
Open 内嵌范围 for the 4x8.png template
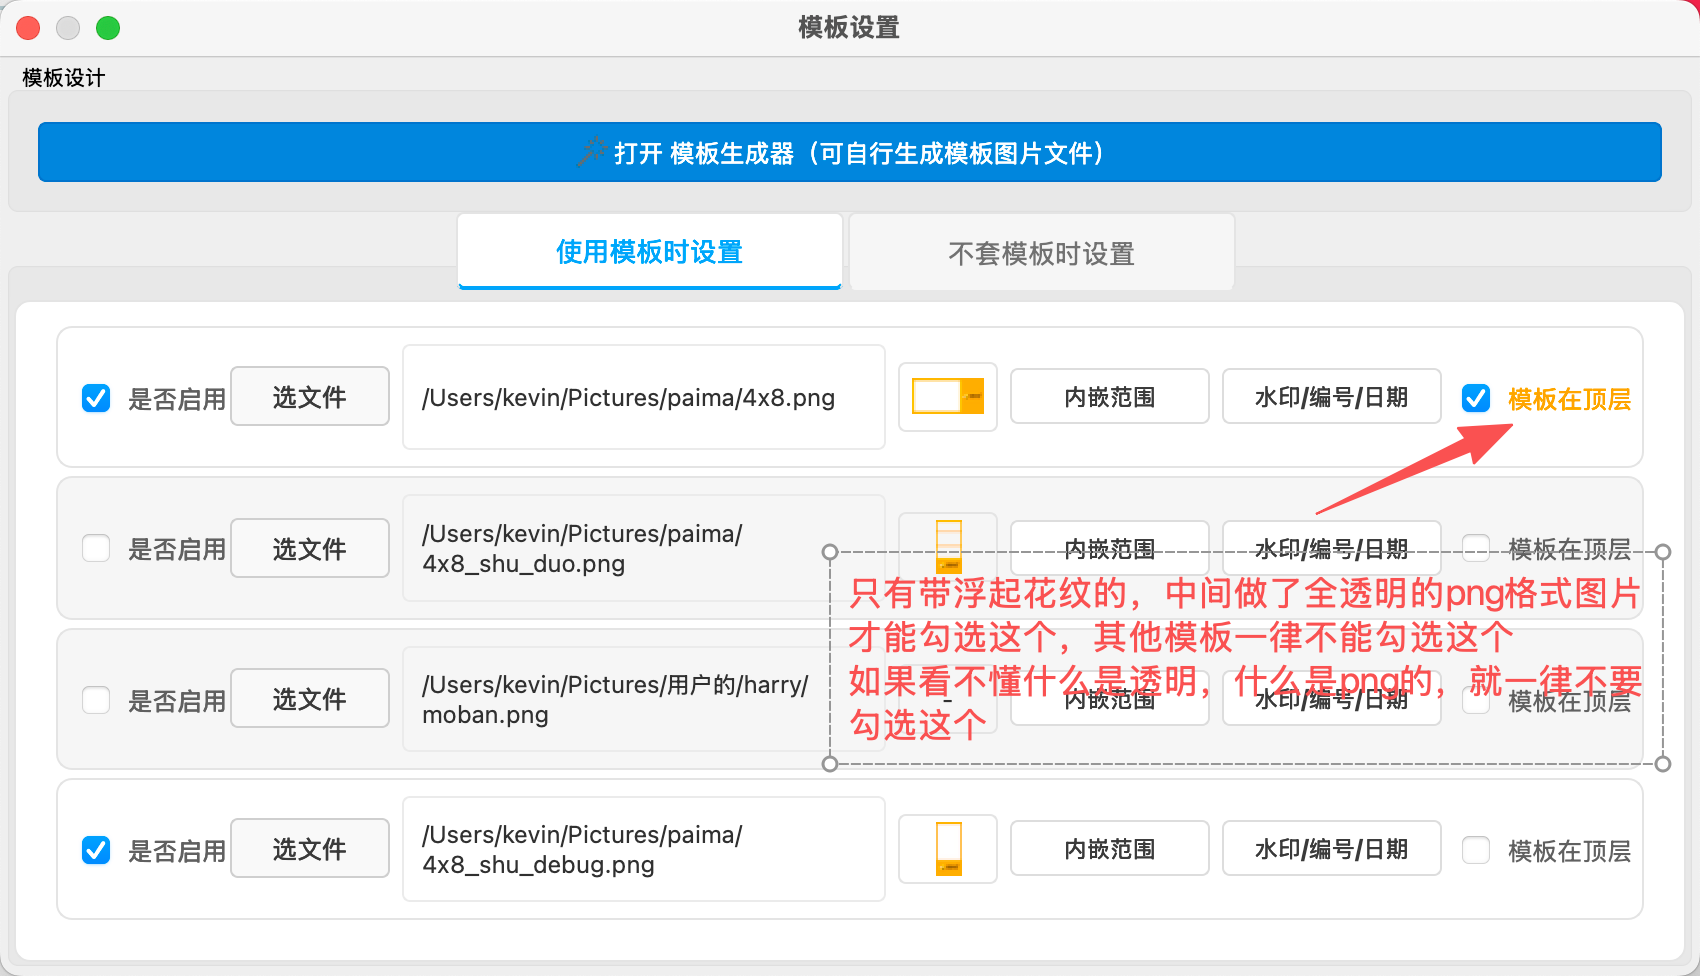click(1109, 397)
